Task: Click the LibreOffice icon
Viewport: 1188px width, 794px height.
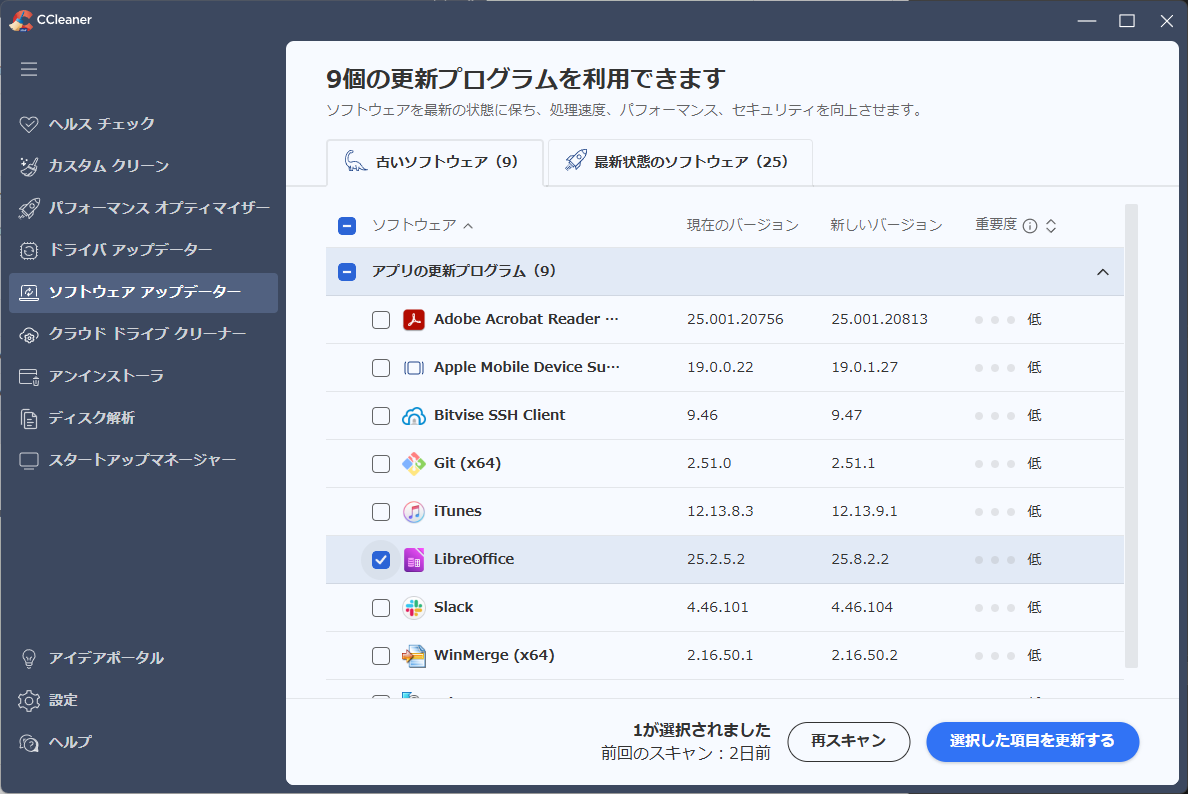Action: click(x=413, y=559)
